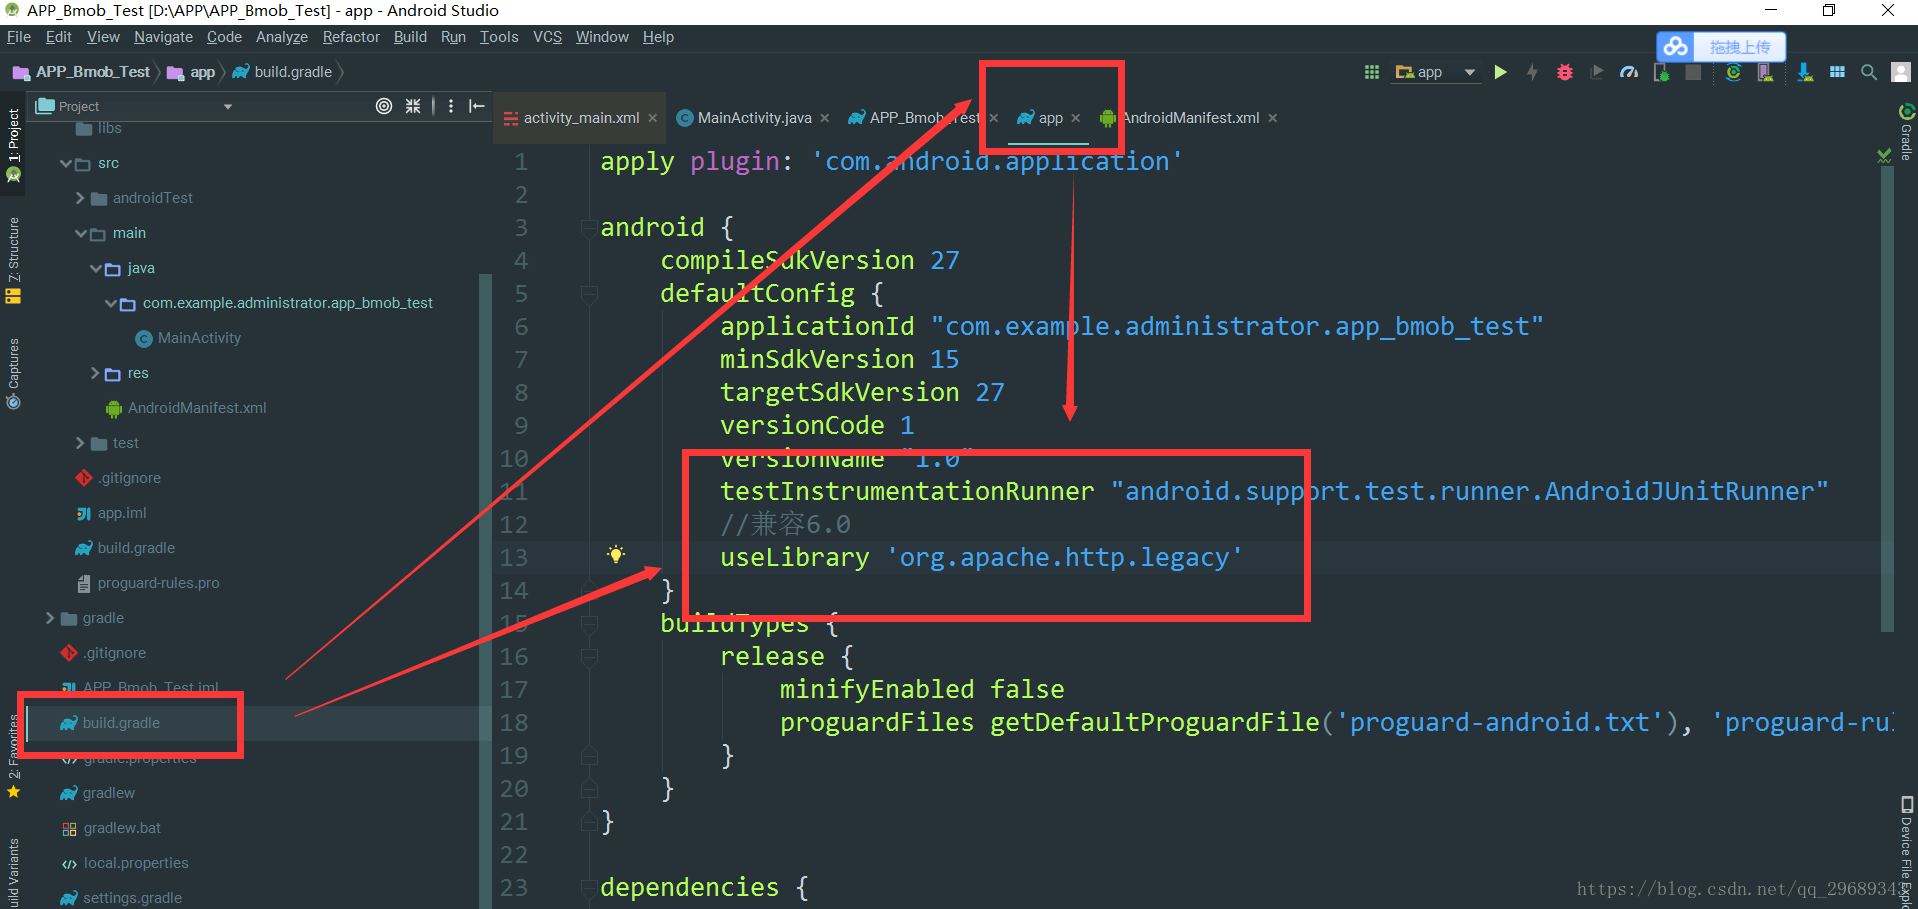Switch to the AndroidManifest.xml tab
The width and height of the screenshot is (1918, 909).
pyautogui.click(x=1189, y=118)
